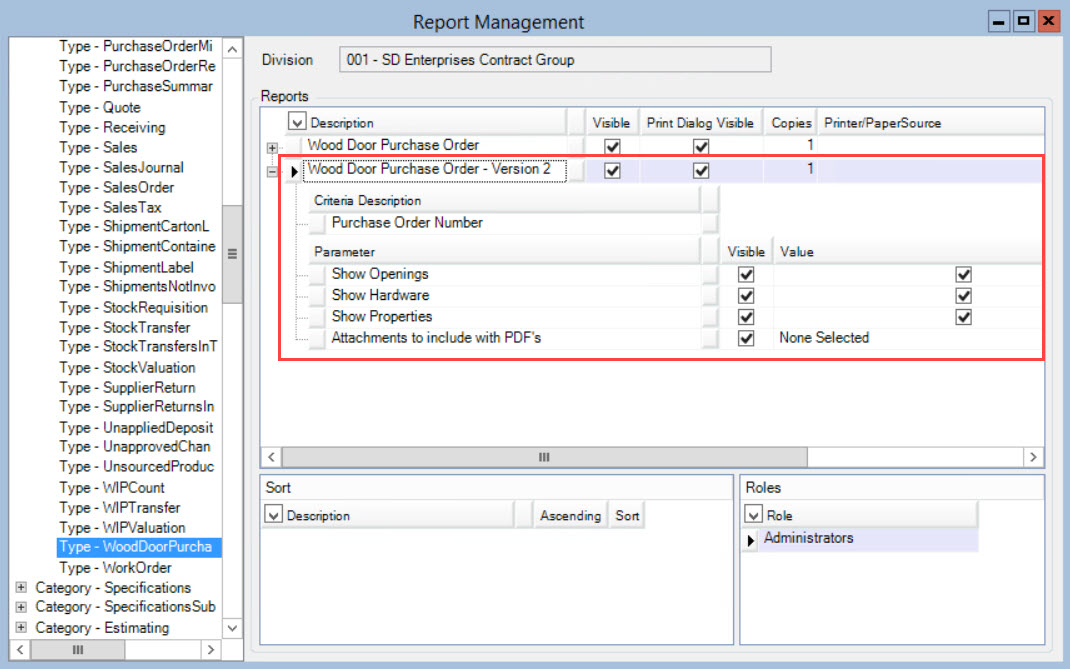Image resolution: width=1070 pixels, height=669 pixels.
Task: Click Role column filter dropdown icon
Action: (x=754, y=515)
